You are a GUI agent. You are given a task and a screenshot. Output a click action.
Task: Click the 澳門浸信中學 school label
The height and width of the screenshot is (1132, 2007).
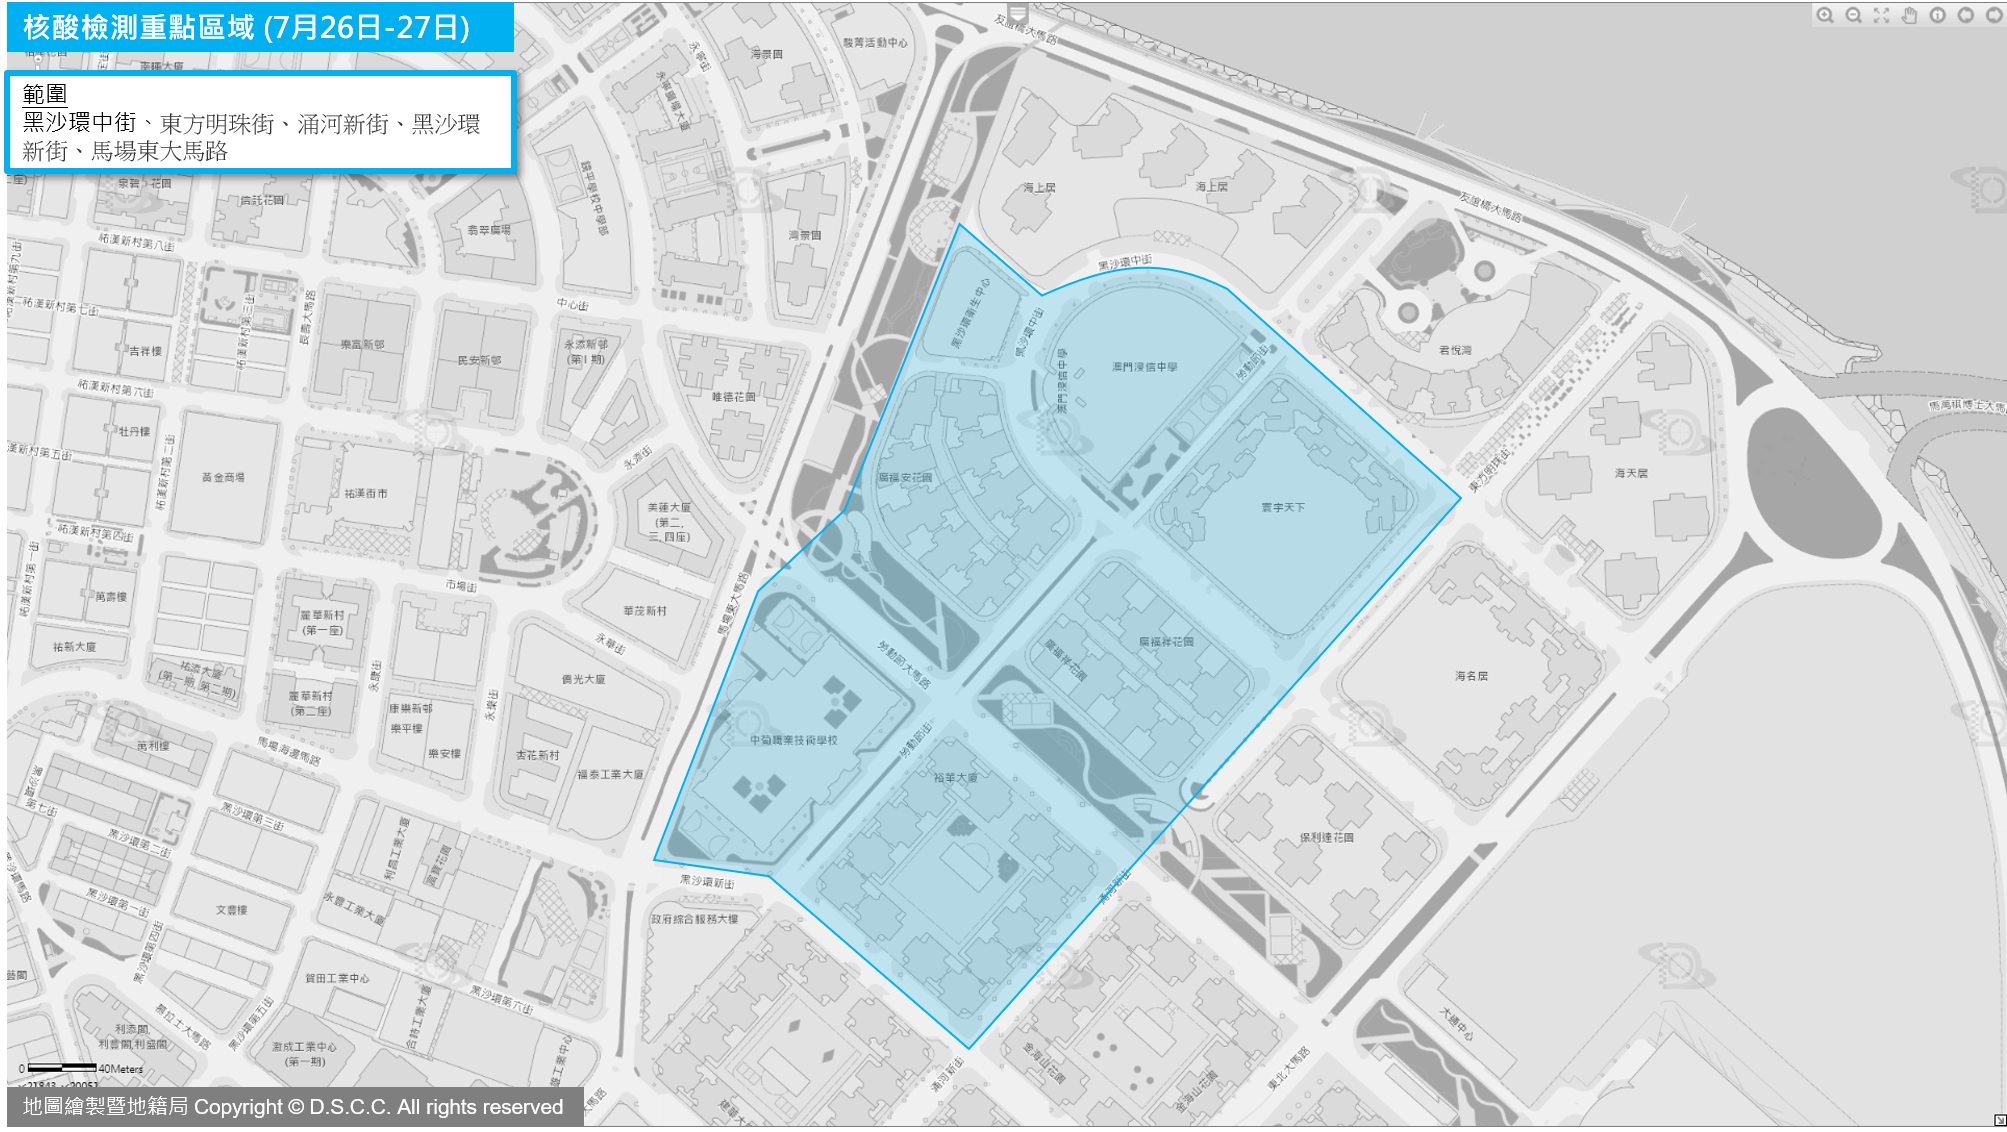click(x=1144, y=367)
